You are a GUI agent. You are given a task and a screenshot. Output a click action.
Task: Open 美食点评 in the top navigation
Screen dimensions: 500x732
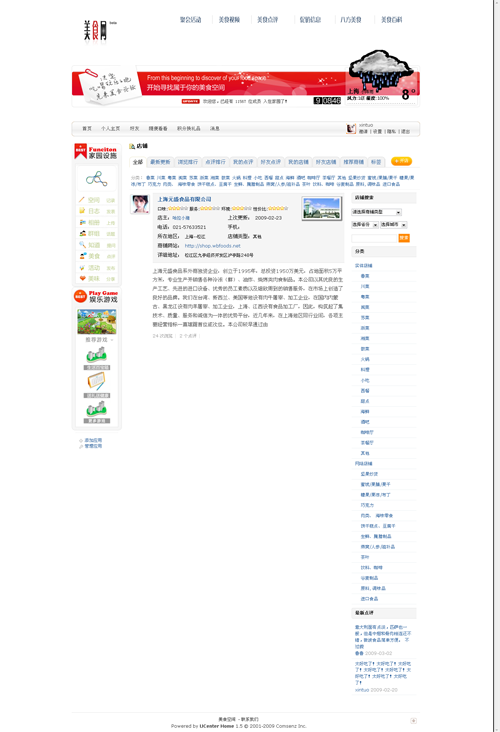pos(268,20)
